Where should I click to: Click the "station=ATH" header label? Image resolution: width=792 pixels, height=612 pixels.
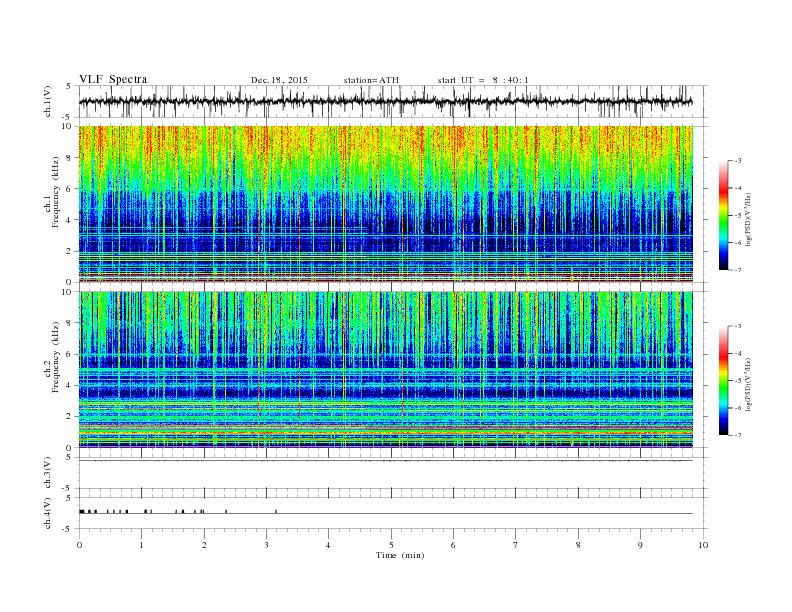[371, 80]
